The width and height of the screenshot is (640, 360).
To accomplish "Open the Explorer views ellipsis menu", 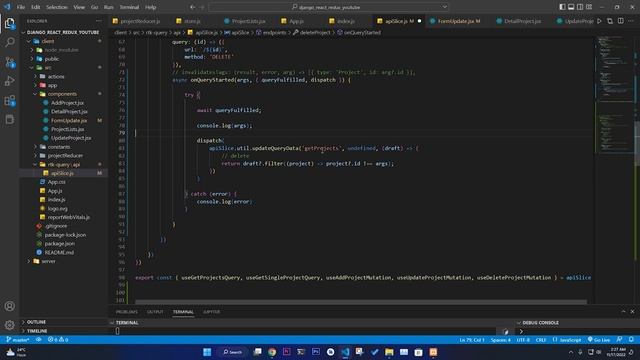I will (99, 21).
